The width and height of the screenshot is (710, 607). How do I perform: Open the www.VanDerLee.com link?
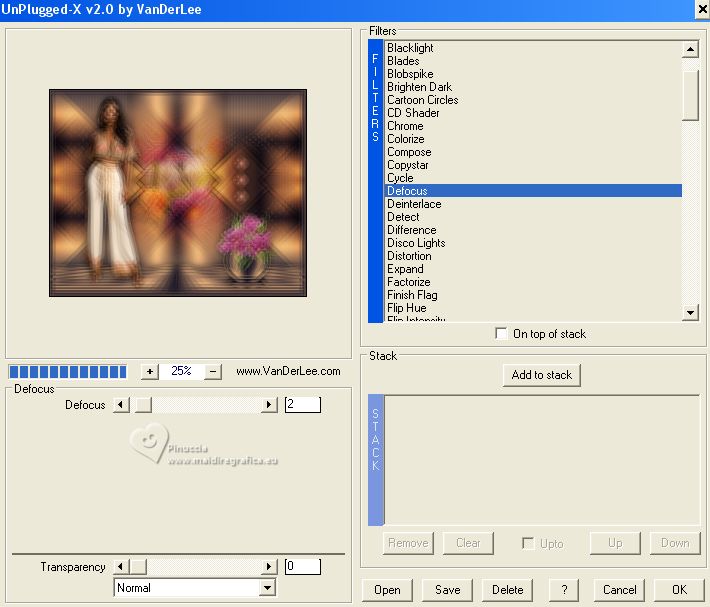click(x=288, y=371)
